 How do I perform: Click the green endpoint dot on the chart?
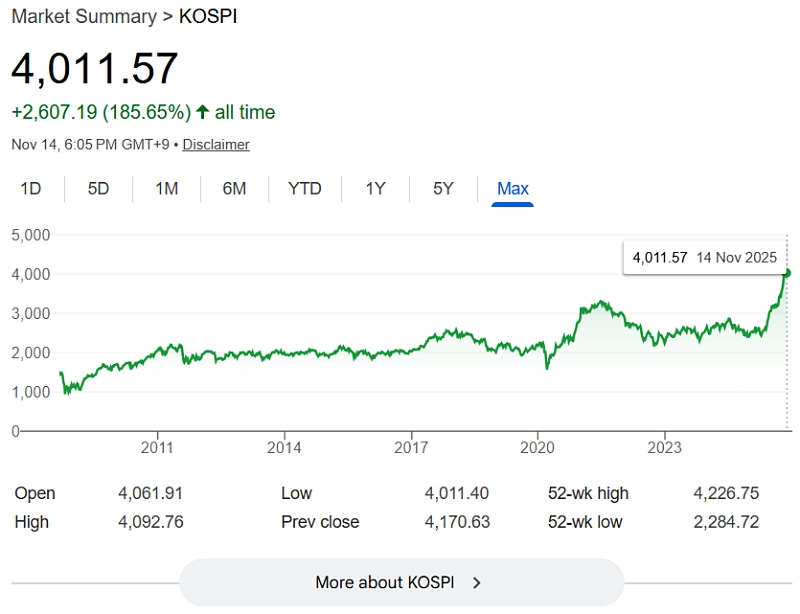coord(788,273)
